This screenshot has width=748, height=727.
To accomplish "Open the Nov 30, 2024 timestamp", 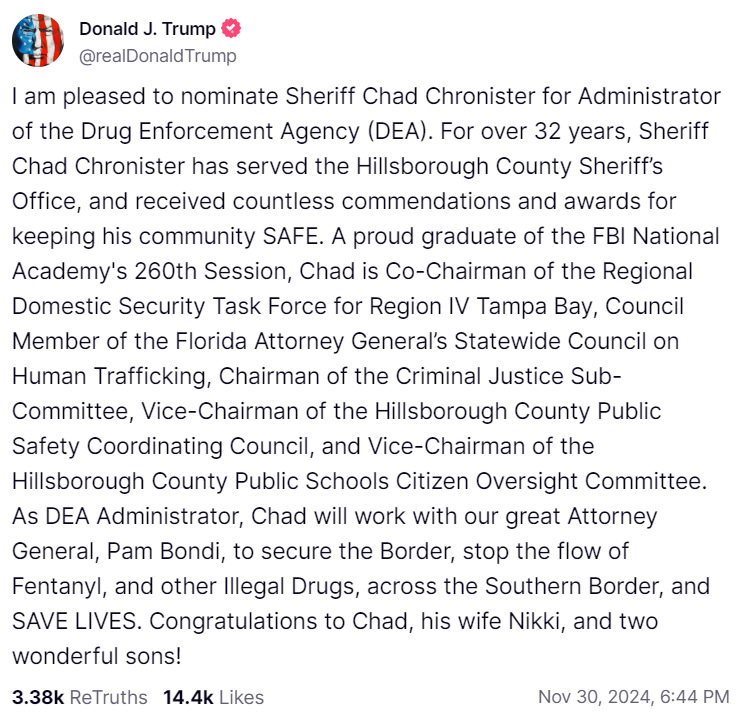I will click(x=633, y=696).
